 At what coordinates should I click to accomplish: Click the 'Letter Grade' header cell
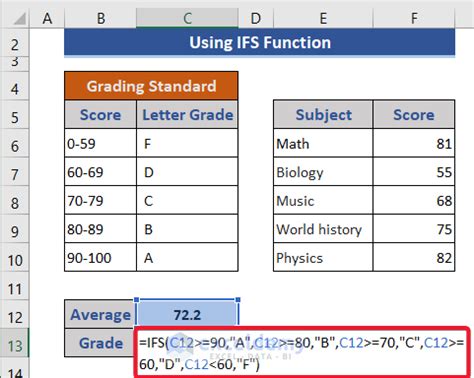click(x=187, y=115)
